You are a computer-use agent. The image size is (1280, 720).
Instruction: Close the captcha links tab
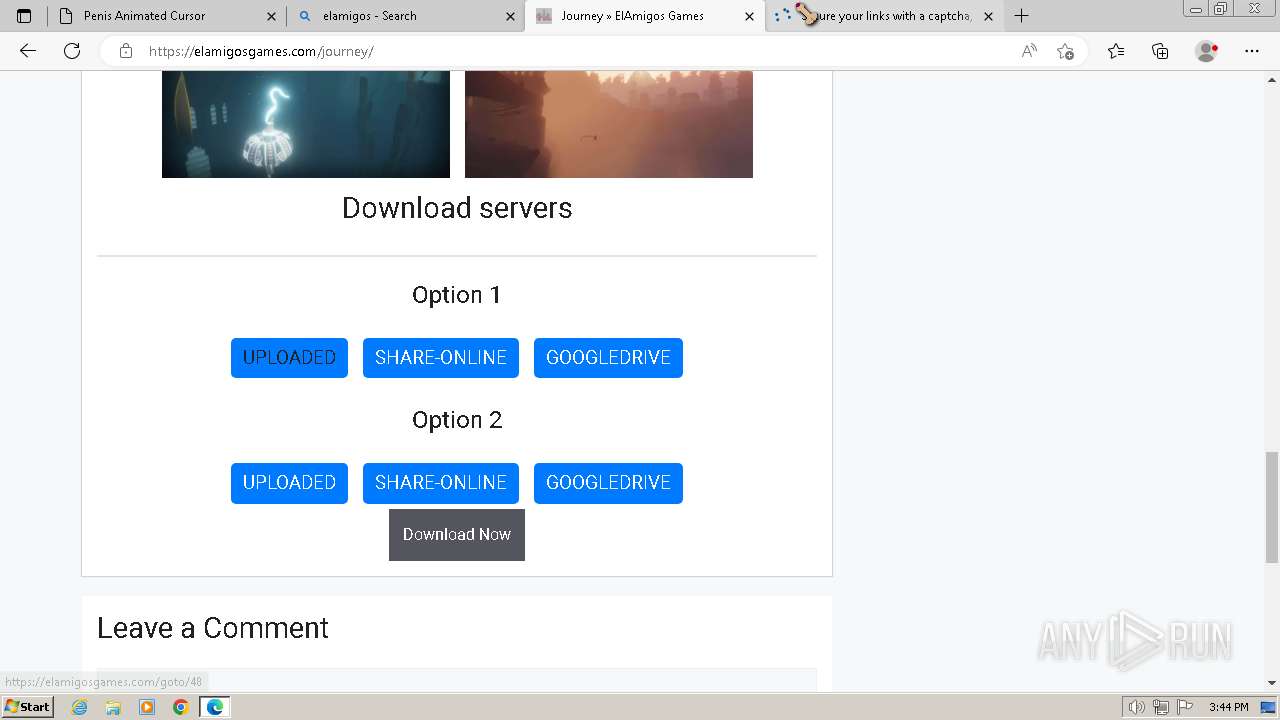pyautogui.click(x=988, y=16)
